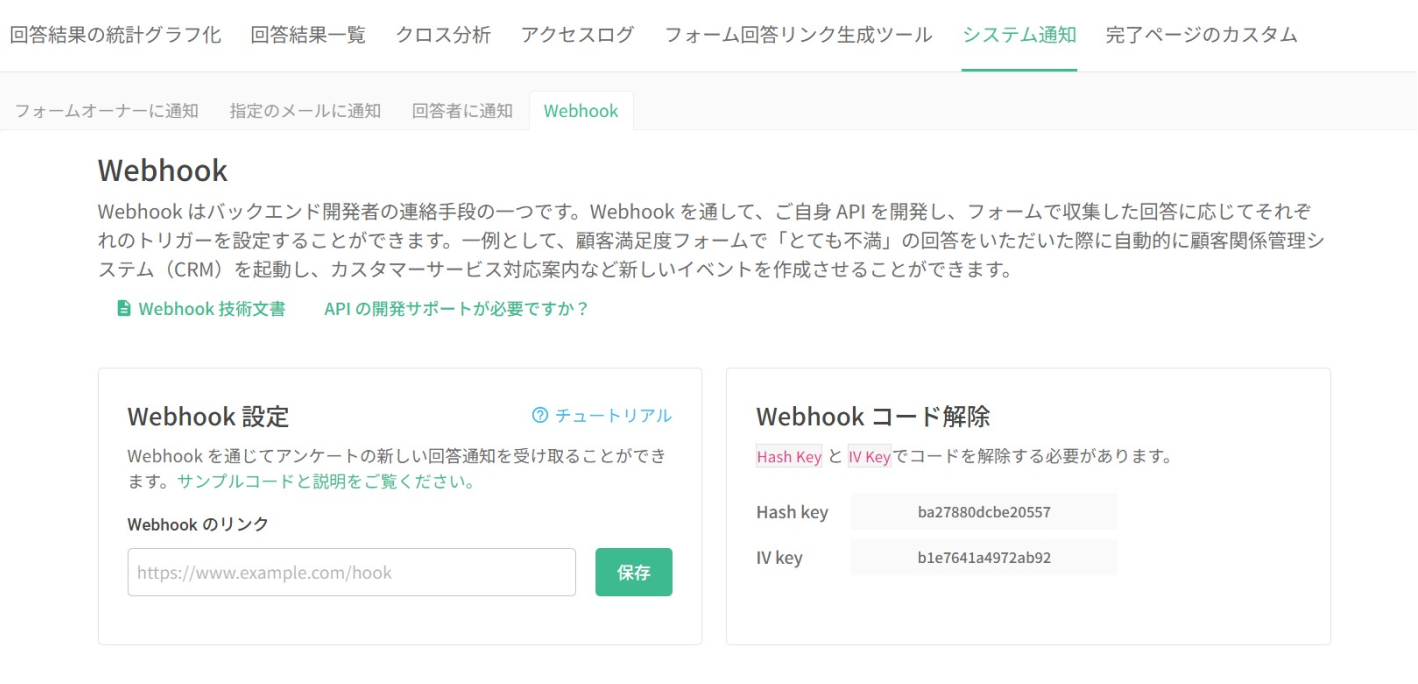
Task: Open the 完了ページのカスタム tab
Action: [1201, 35]
